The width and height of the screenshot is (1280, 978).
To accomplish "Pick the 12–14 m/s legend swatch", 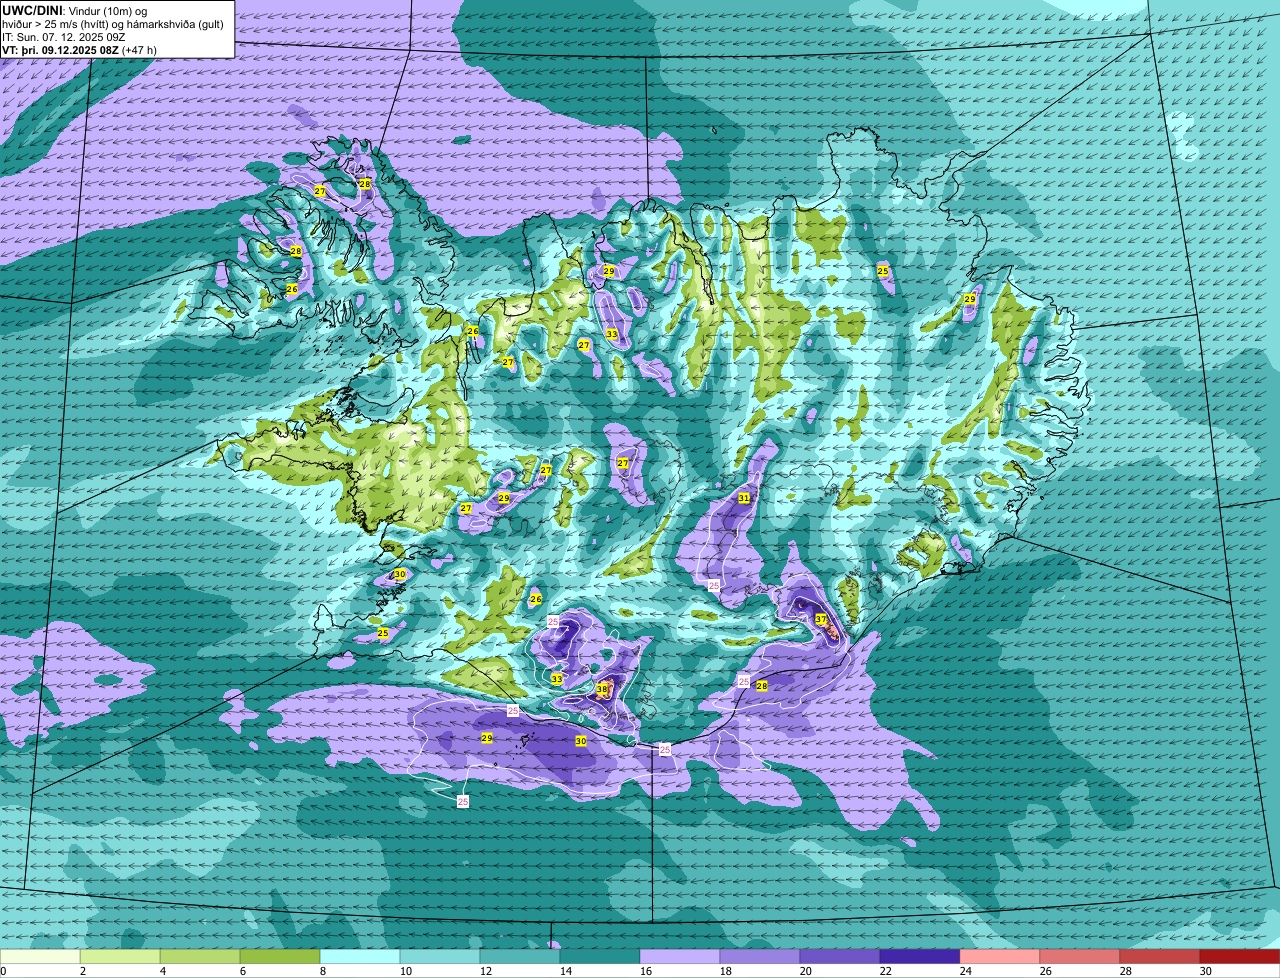I will coord(520,956).
